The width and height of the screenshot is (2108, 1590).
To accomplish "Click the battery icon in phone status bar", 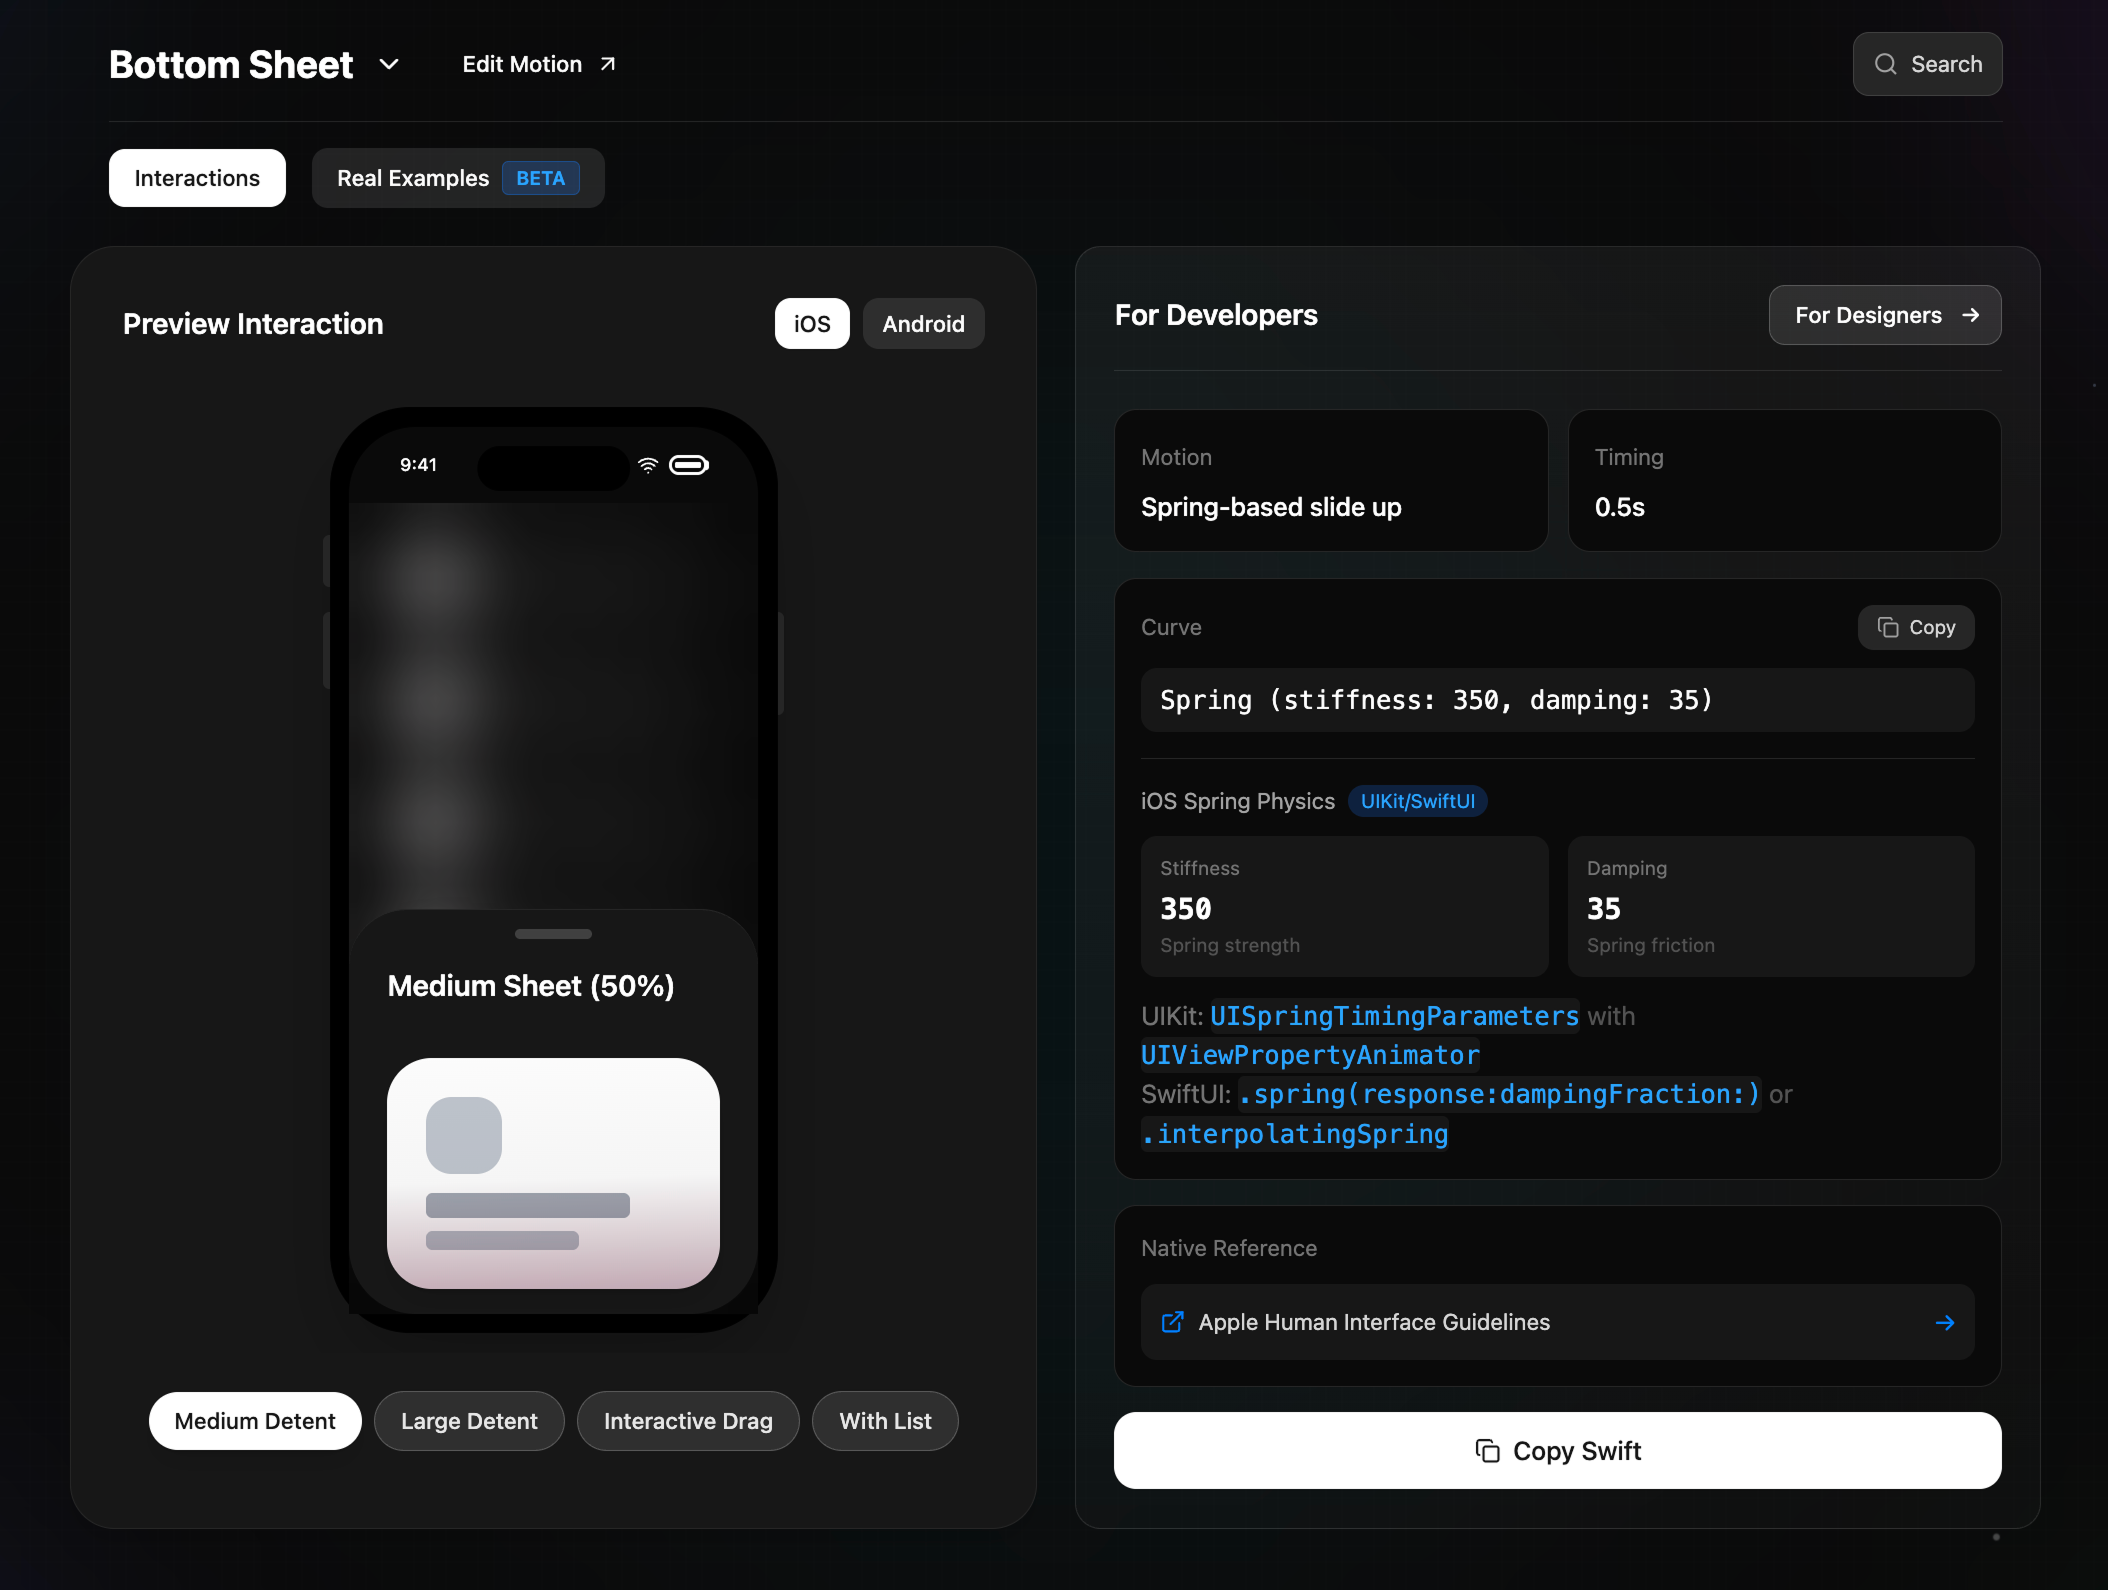I will tap(689, 465).
